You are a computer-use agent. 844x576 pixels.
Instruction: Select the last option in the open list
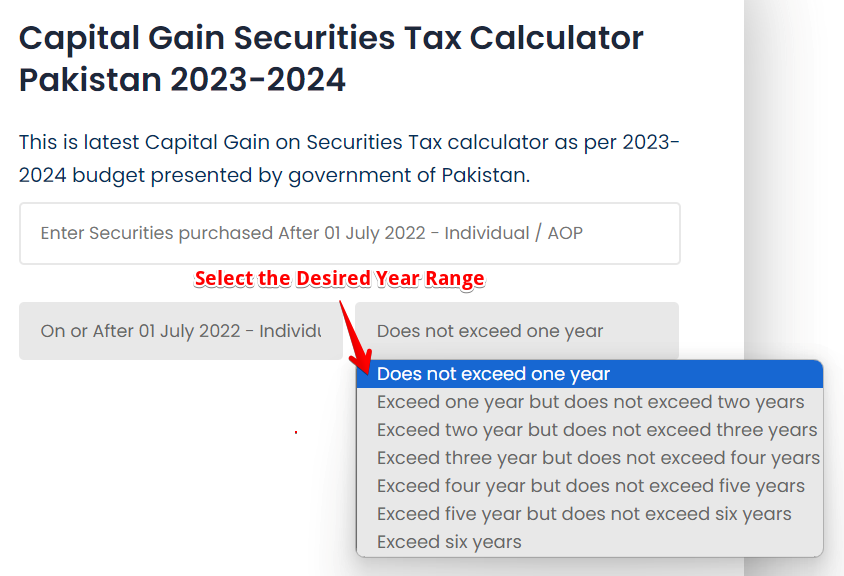click(x=447, y=541)
